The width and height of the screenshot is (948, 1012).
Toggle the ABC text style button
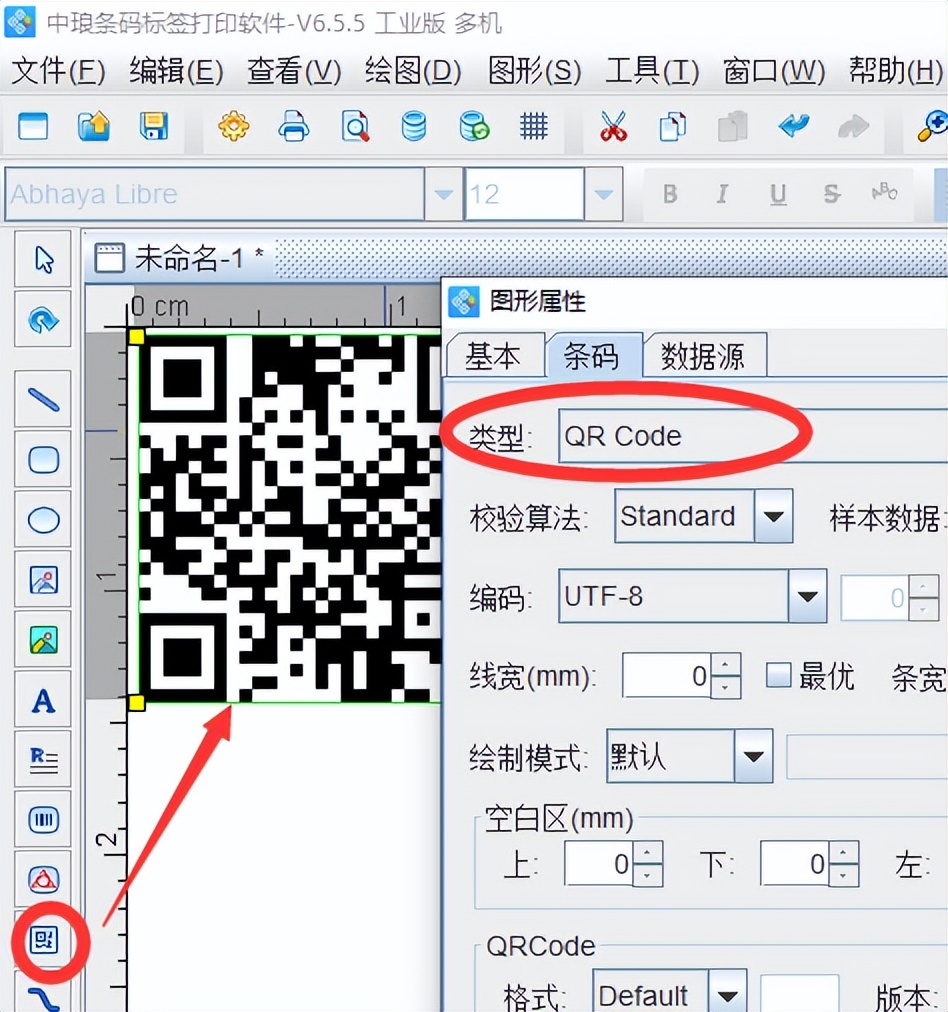pyautogui.click(x=885, y=192)
